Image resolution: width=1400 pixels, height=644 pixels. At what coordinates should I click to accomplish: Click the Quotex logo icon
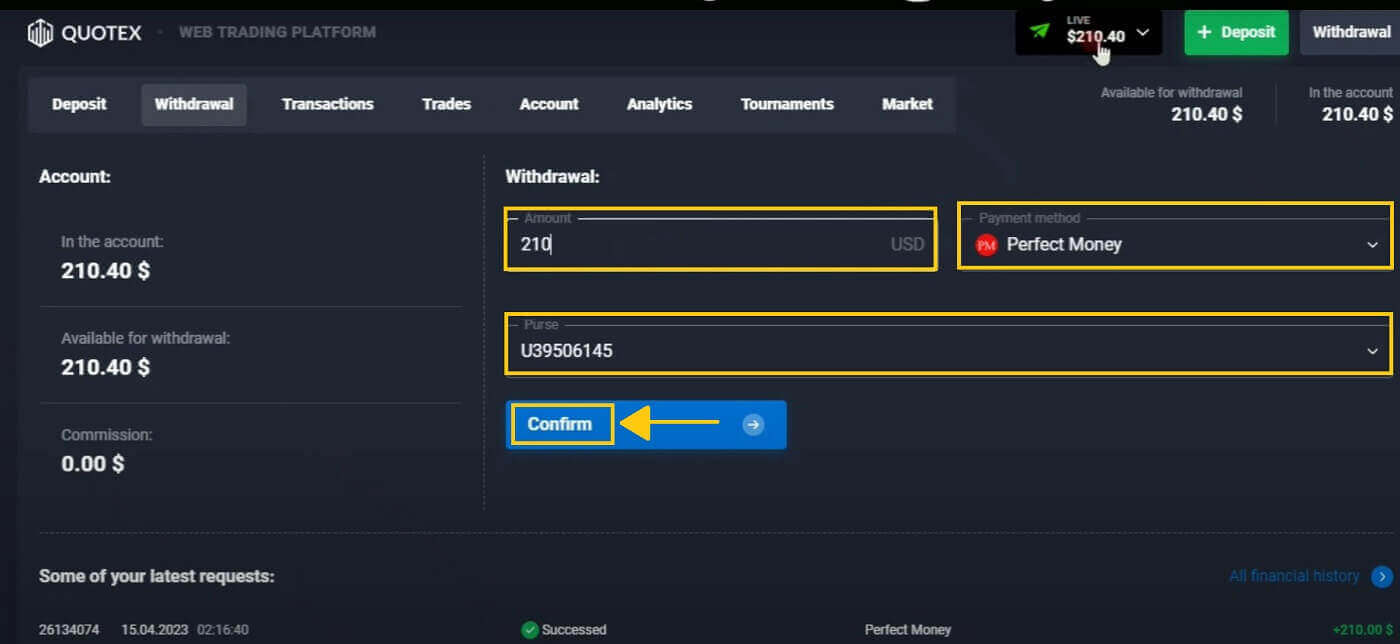pos(40,33)
